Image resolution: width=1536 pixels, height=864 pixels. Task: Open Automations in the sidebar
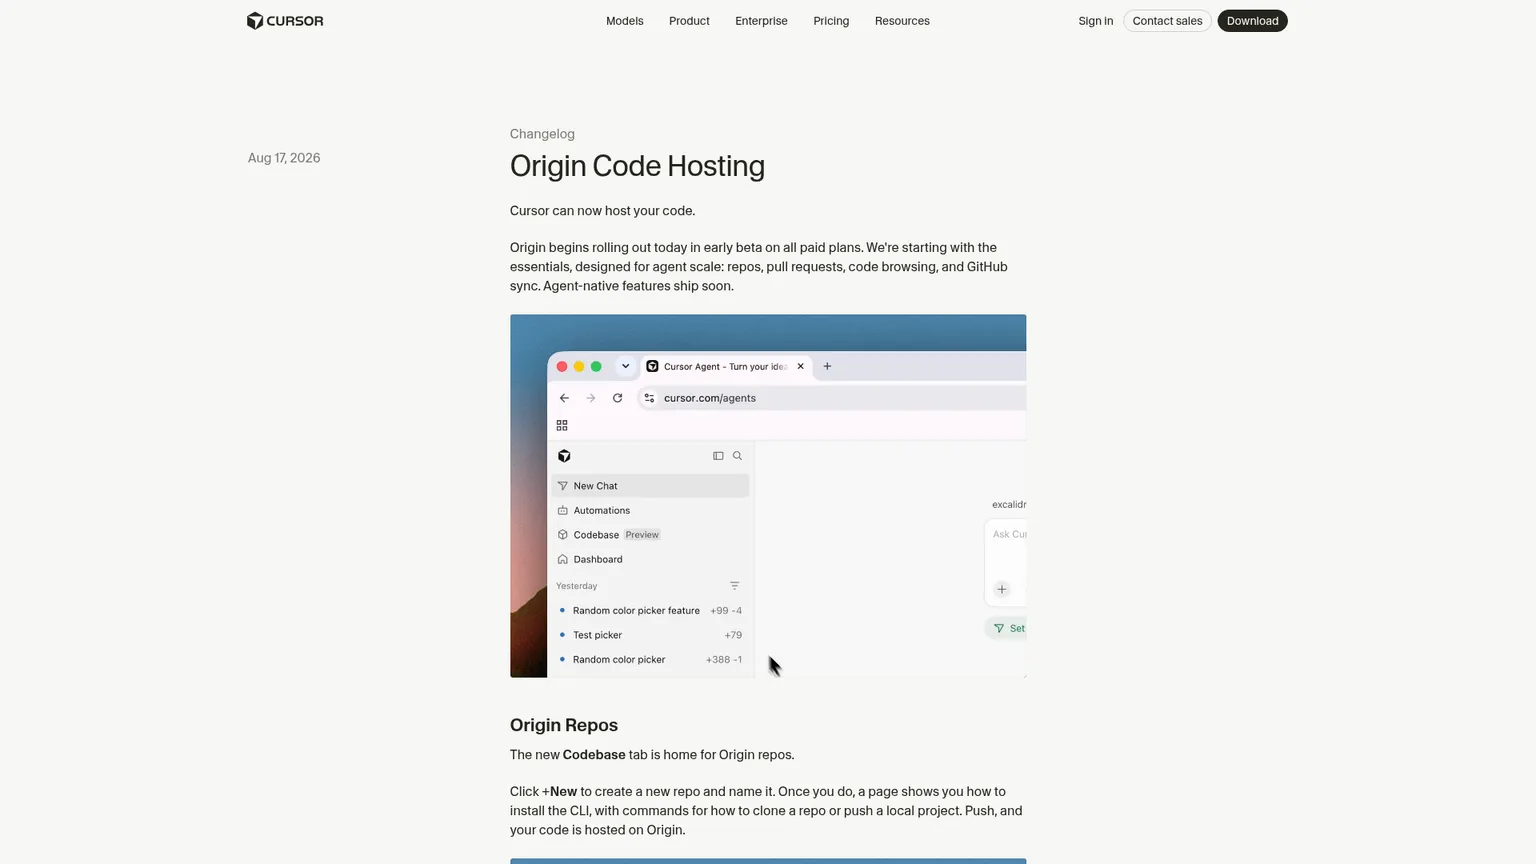[x=650, y=510]
